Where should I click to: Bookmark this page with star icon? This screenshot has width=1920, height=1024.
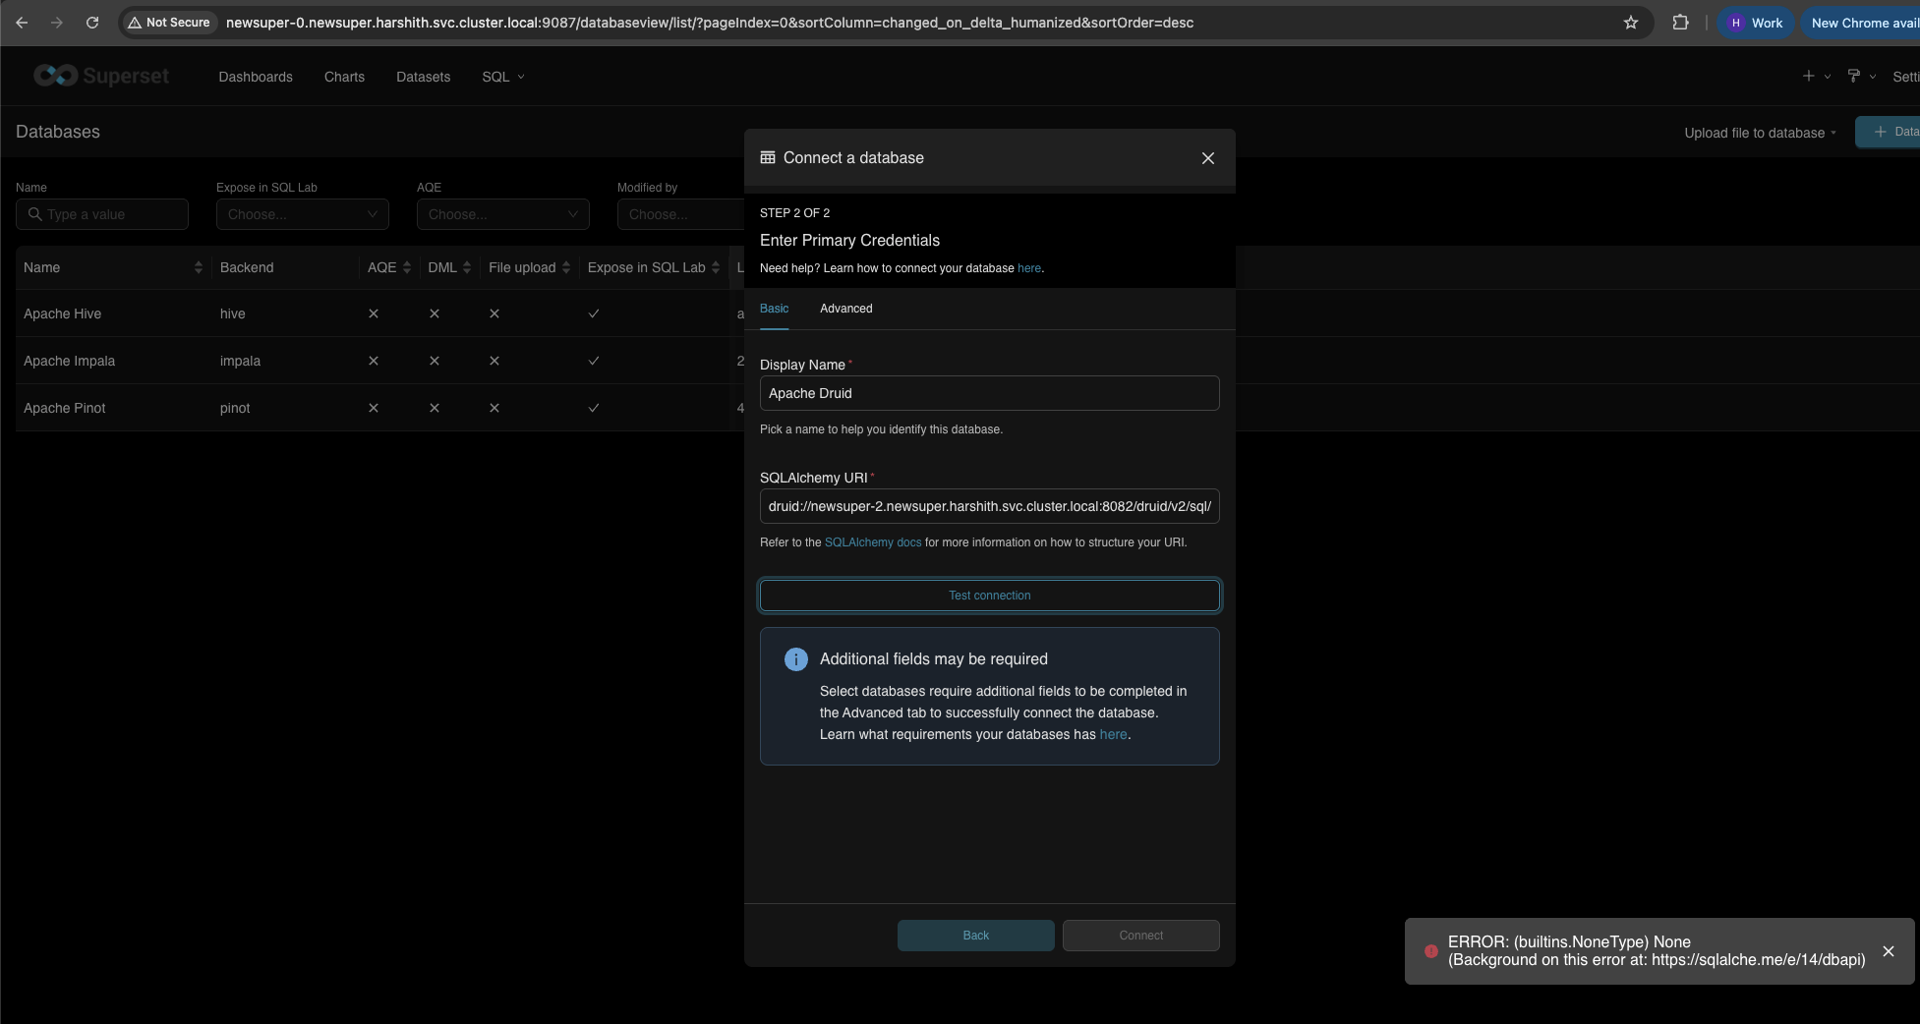(x=1631, y=22)
